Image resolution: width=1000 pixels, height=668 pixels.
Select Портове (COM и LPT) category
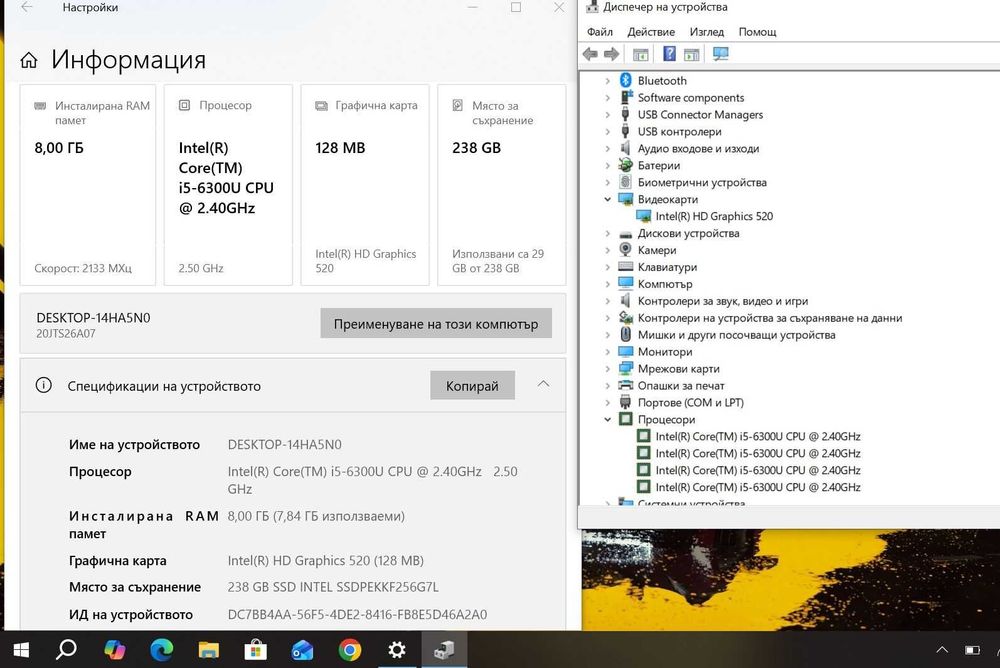[x=691, y=403]
